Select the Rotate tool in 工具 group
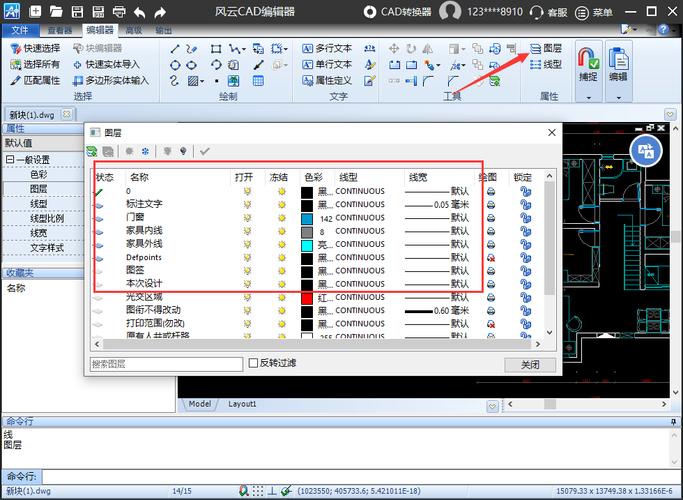 click(411, 48)
